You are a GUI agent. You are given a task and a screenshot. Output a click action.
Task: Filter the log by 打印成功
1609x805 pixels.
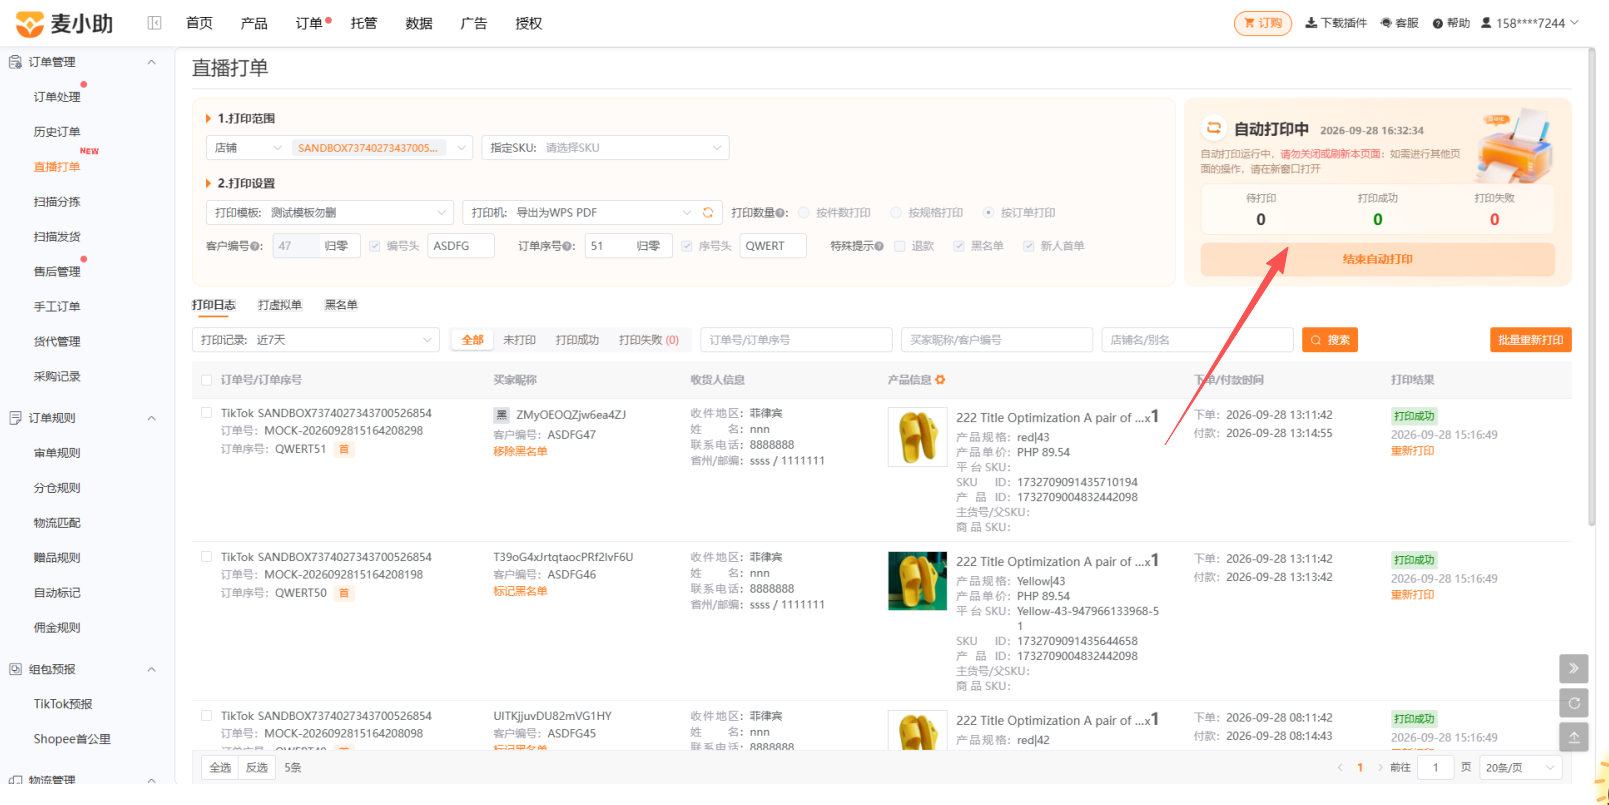pyautogui.click(x=577, y=340)
